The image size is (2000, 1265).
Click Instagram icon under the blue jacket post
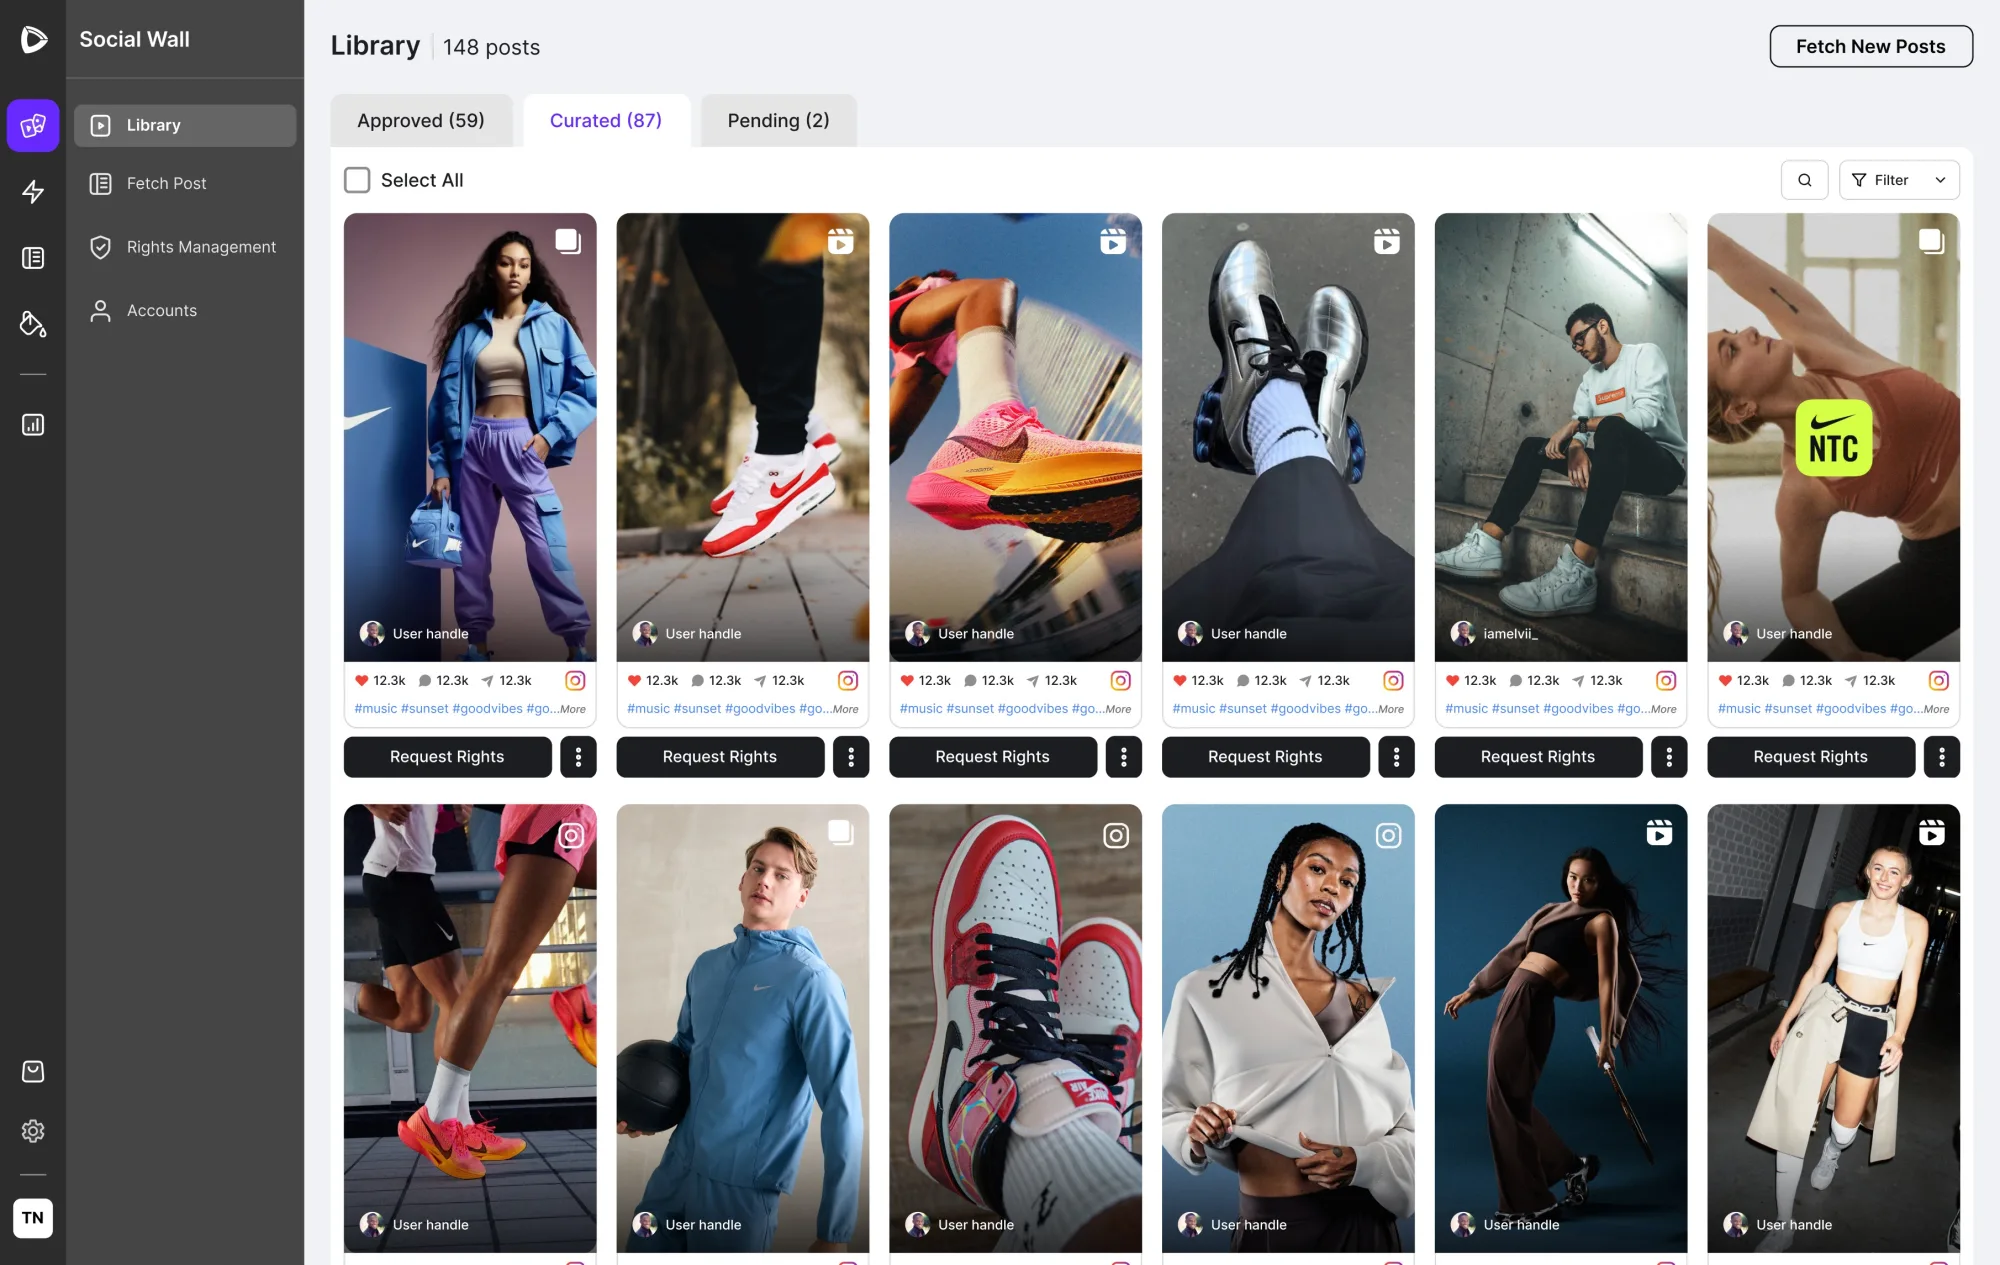(x=575, y=681)
